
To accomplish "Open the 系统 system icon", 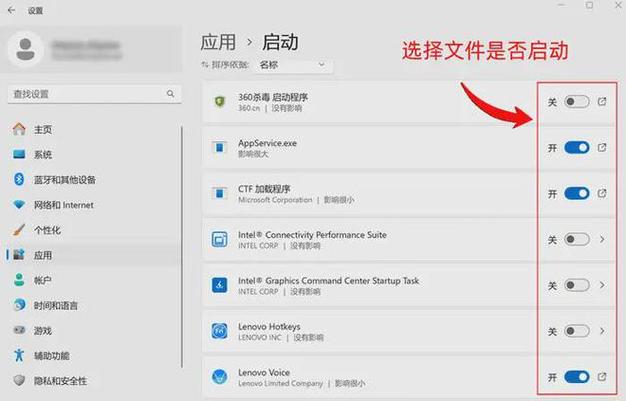I will 19,154.
